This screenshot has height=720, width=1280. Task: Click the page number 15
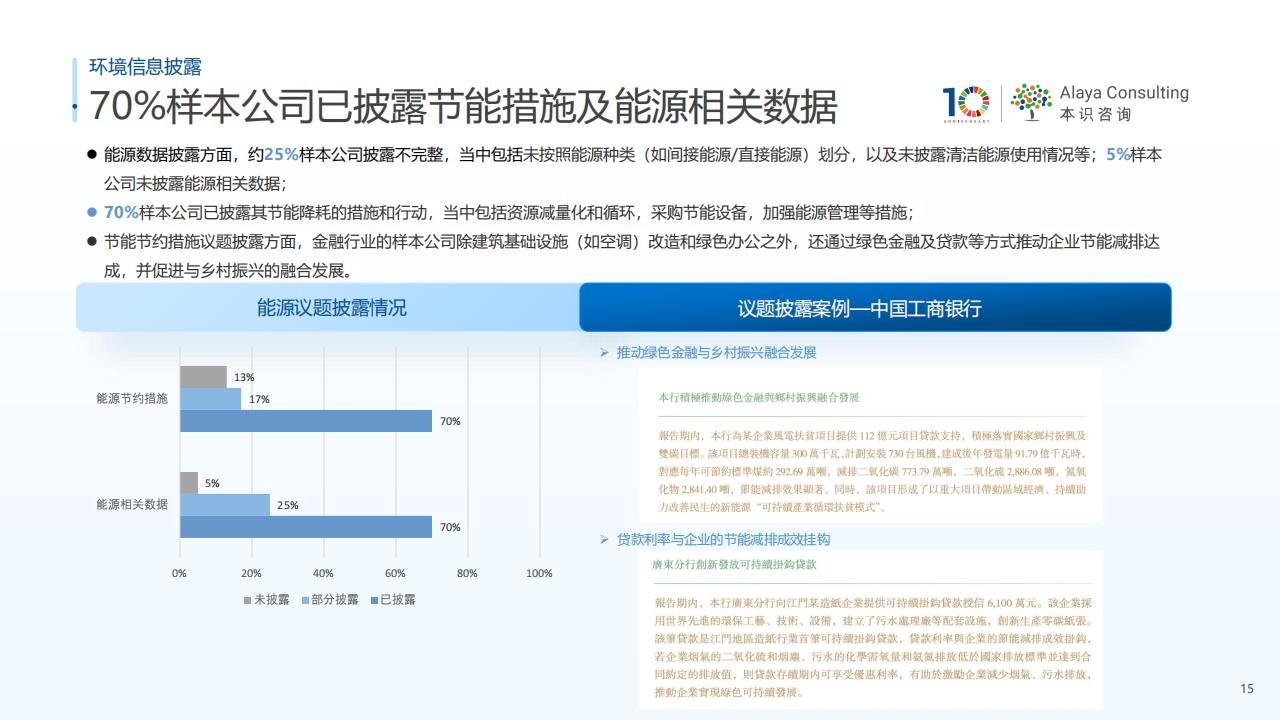click(x=1247, y=688)
